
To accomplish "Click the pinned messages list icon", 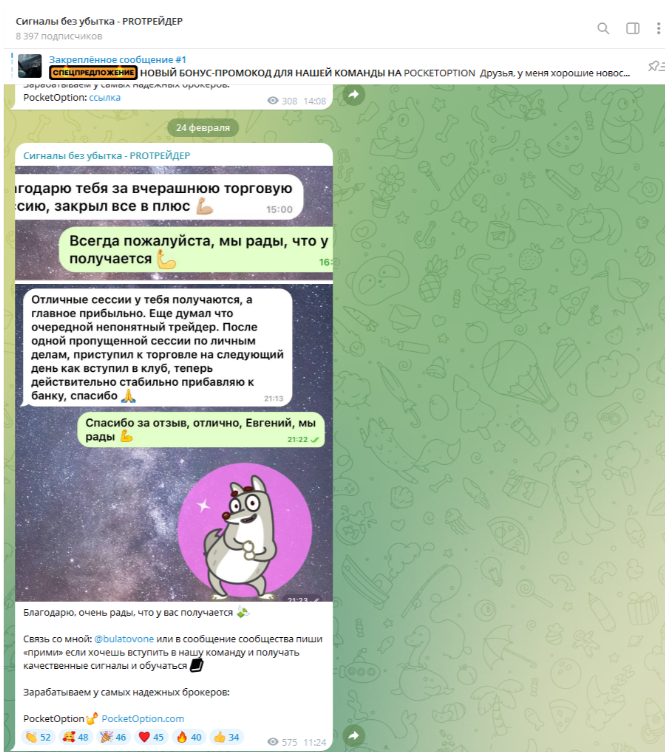I will pos(655,66).
